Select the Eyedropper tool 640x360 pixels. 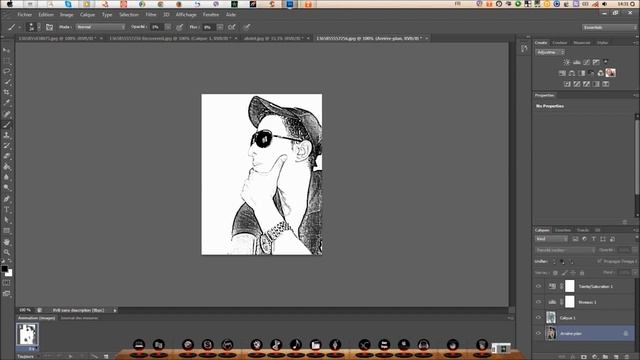7,103
